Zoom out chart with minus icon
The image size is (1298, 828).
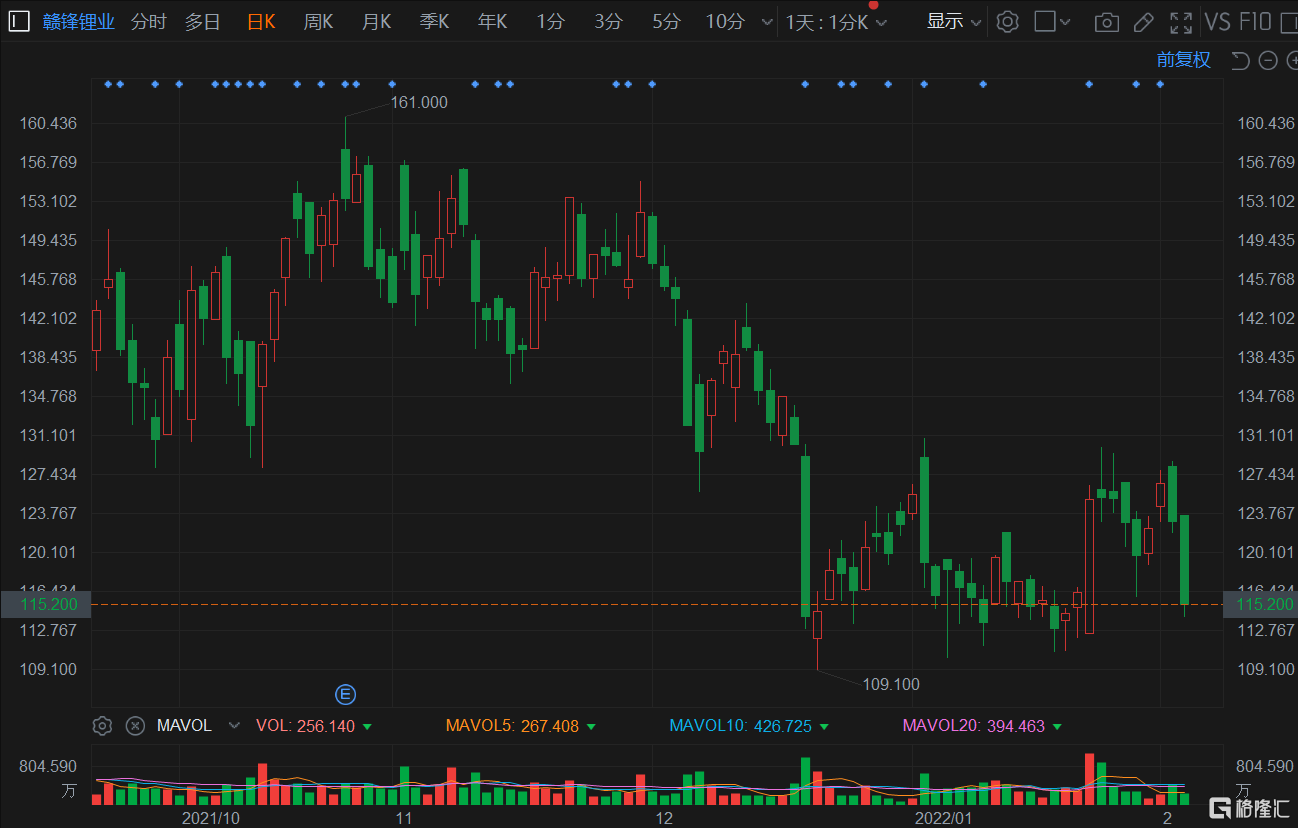tap(1268, 60)
